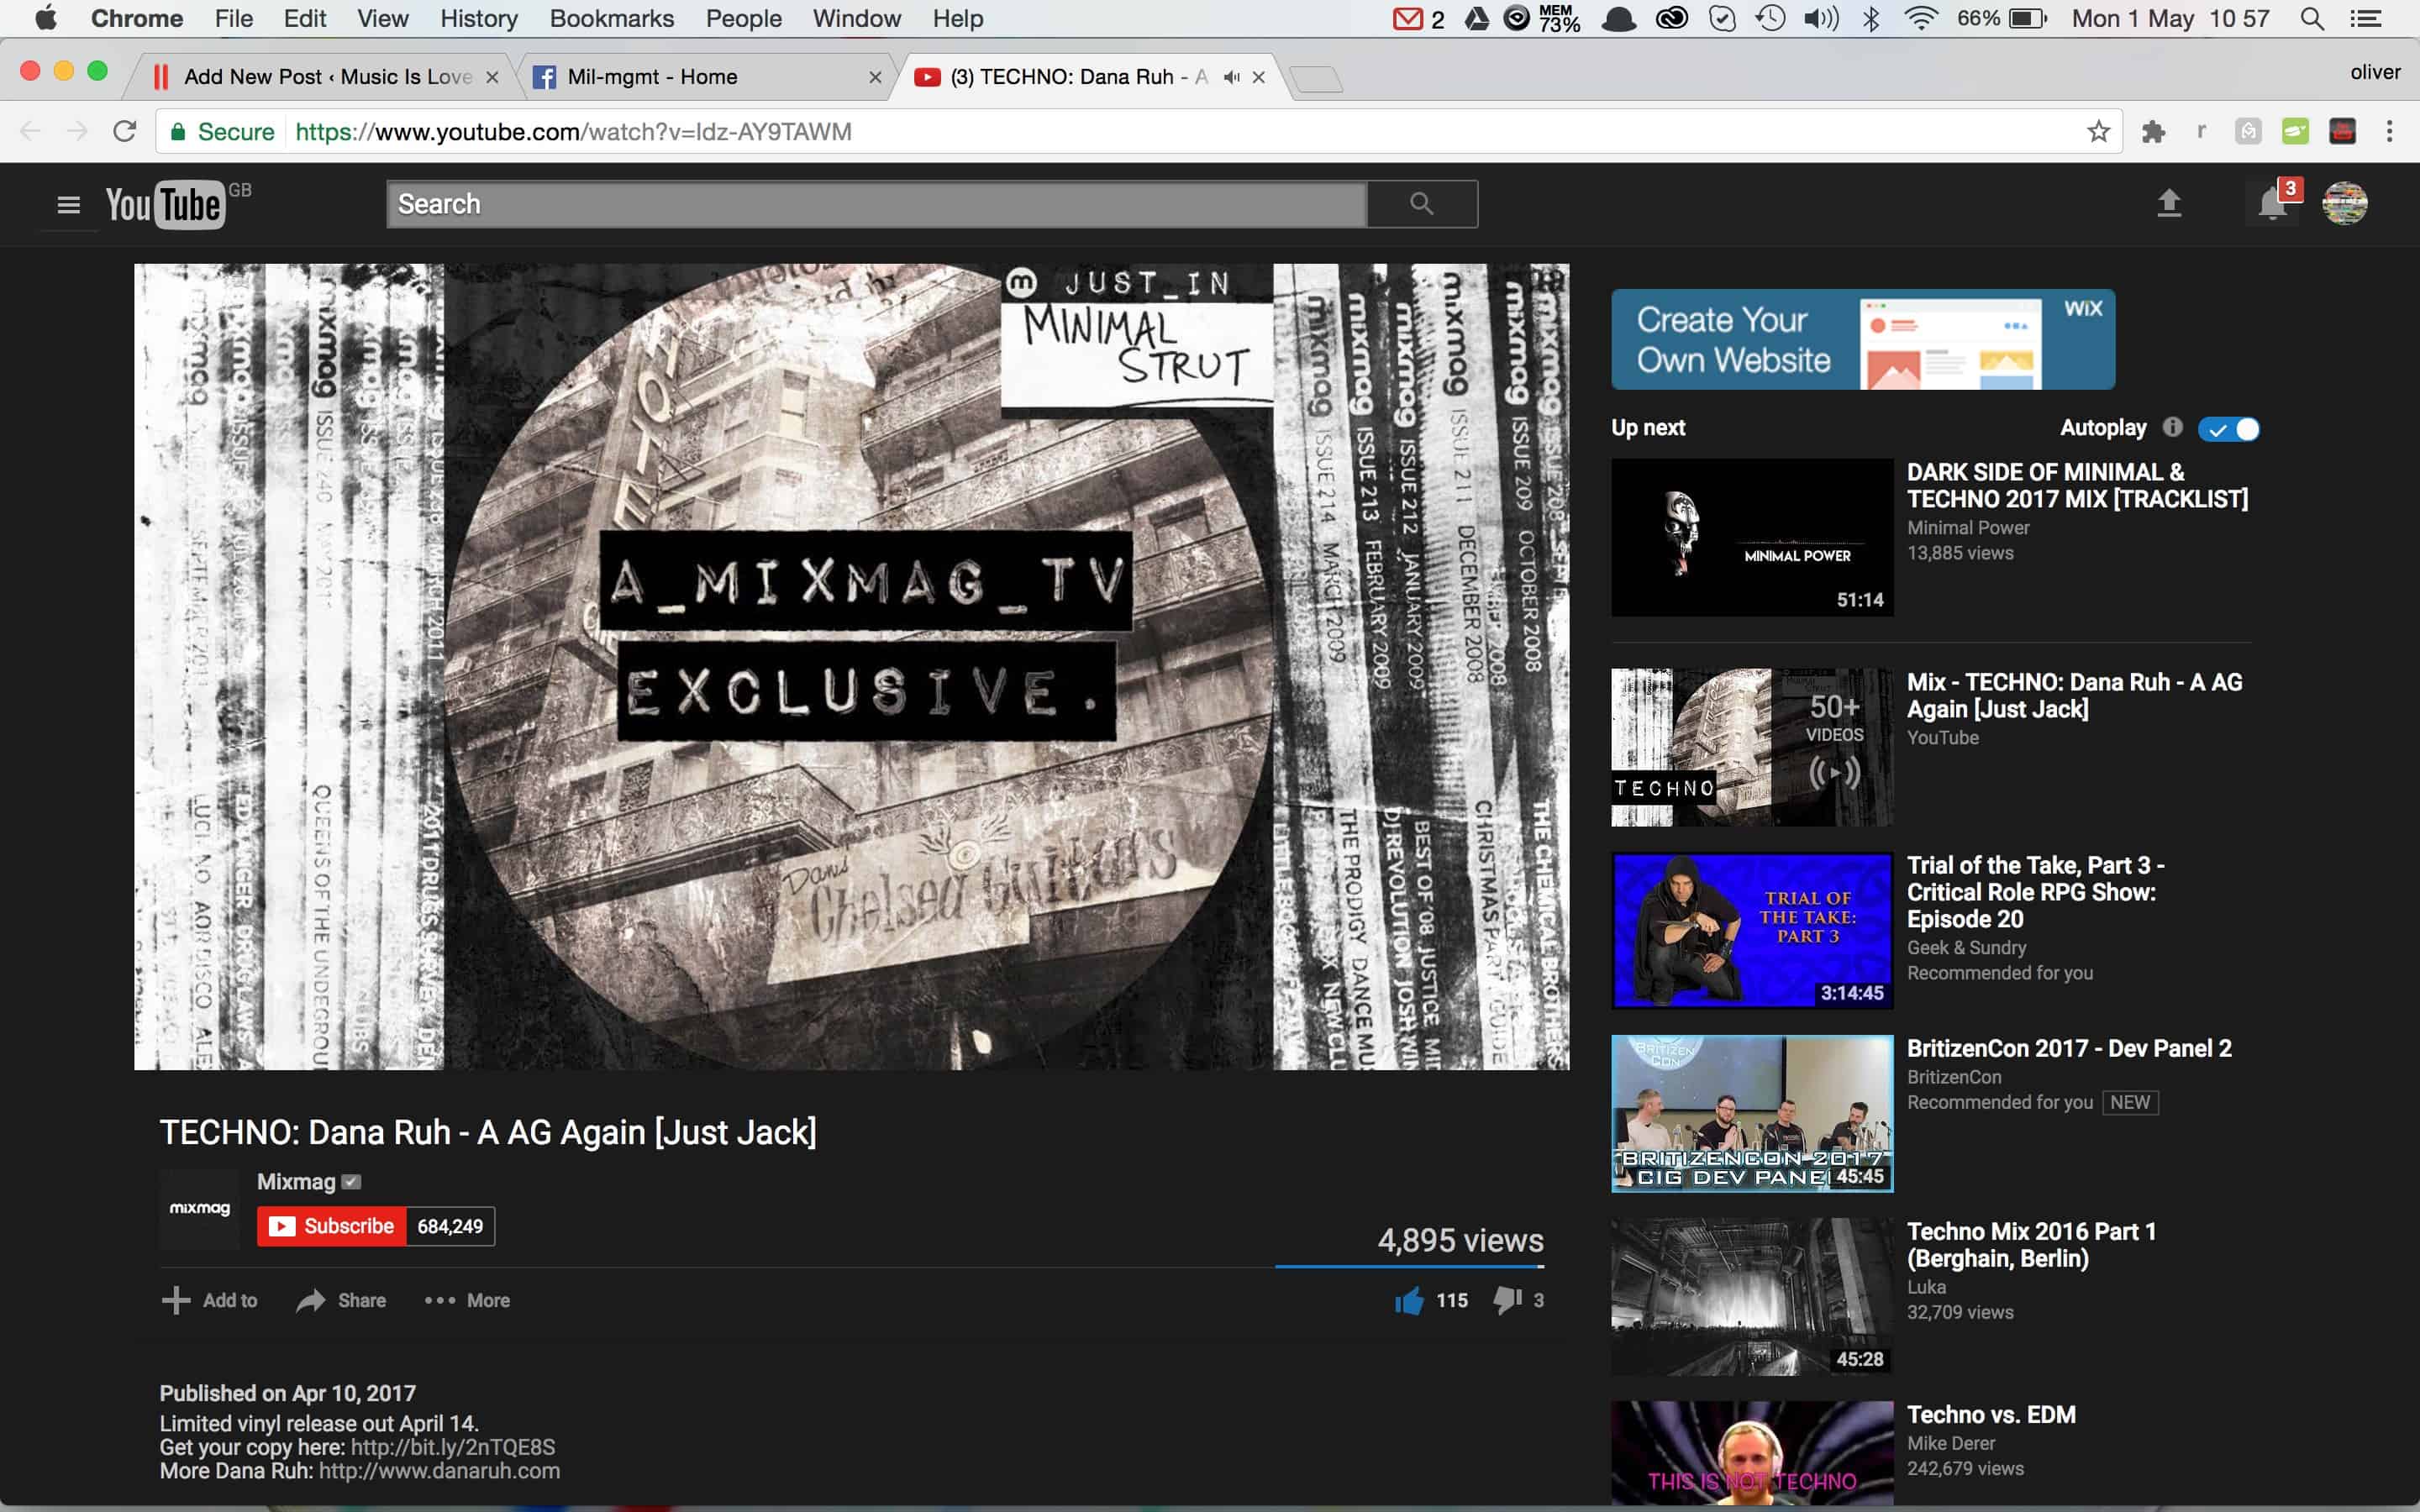2420x1512 pixels.
Task: Open Chrome's three-dot menu
Action: point(2389,132)
